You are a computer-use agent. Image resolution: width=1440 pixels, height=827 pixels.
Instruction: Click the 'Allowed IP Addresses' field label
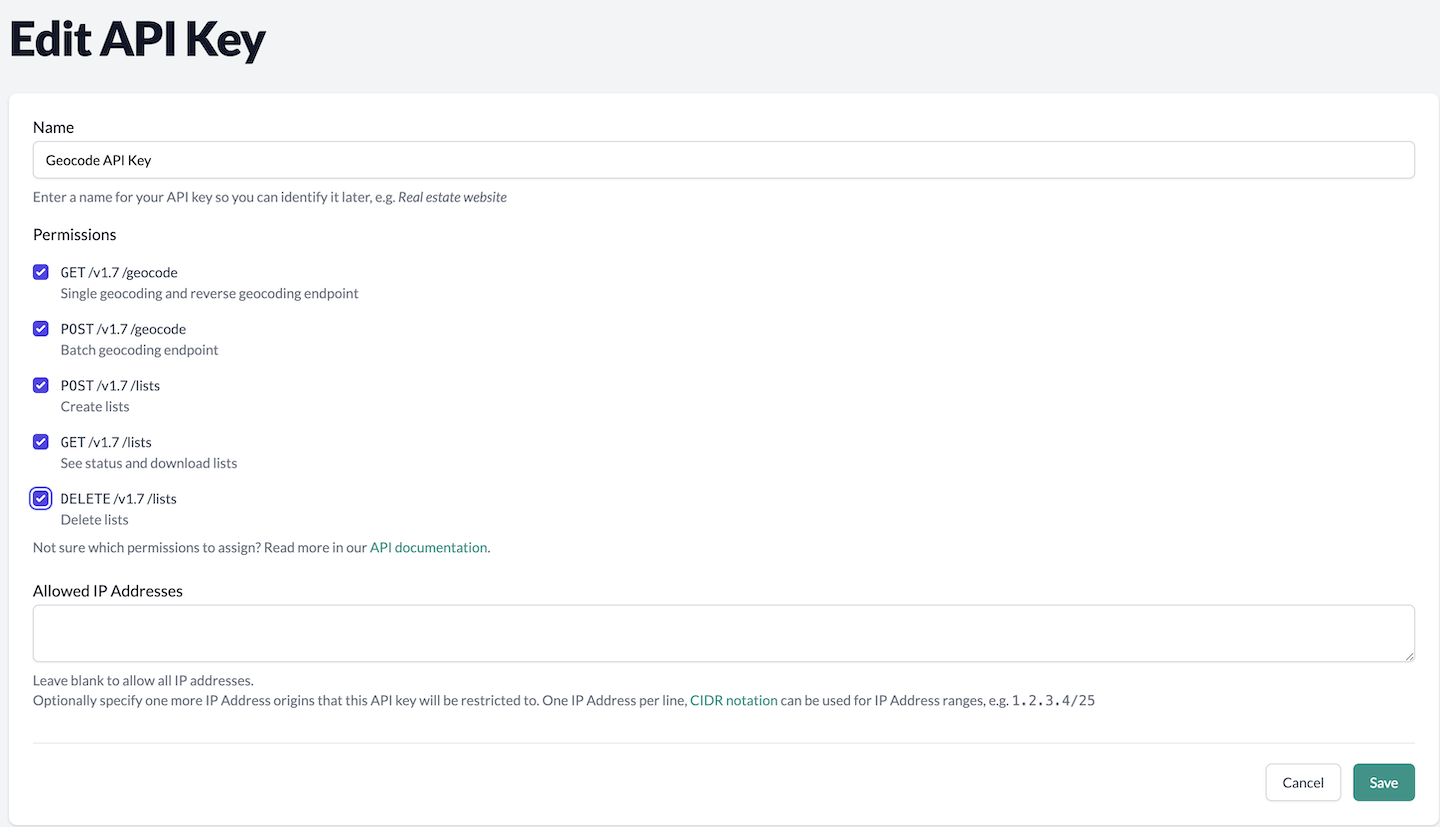(108, 591)
